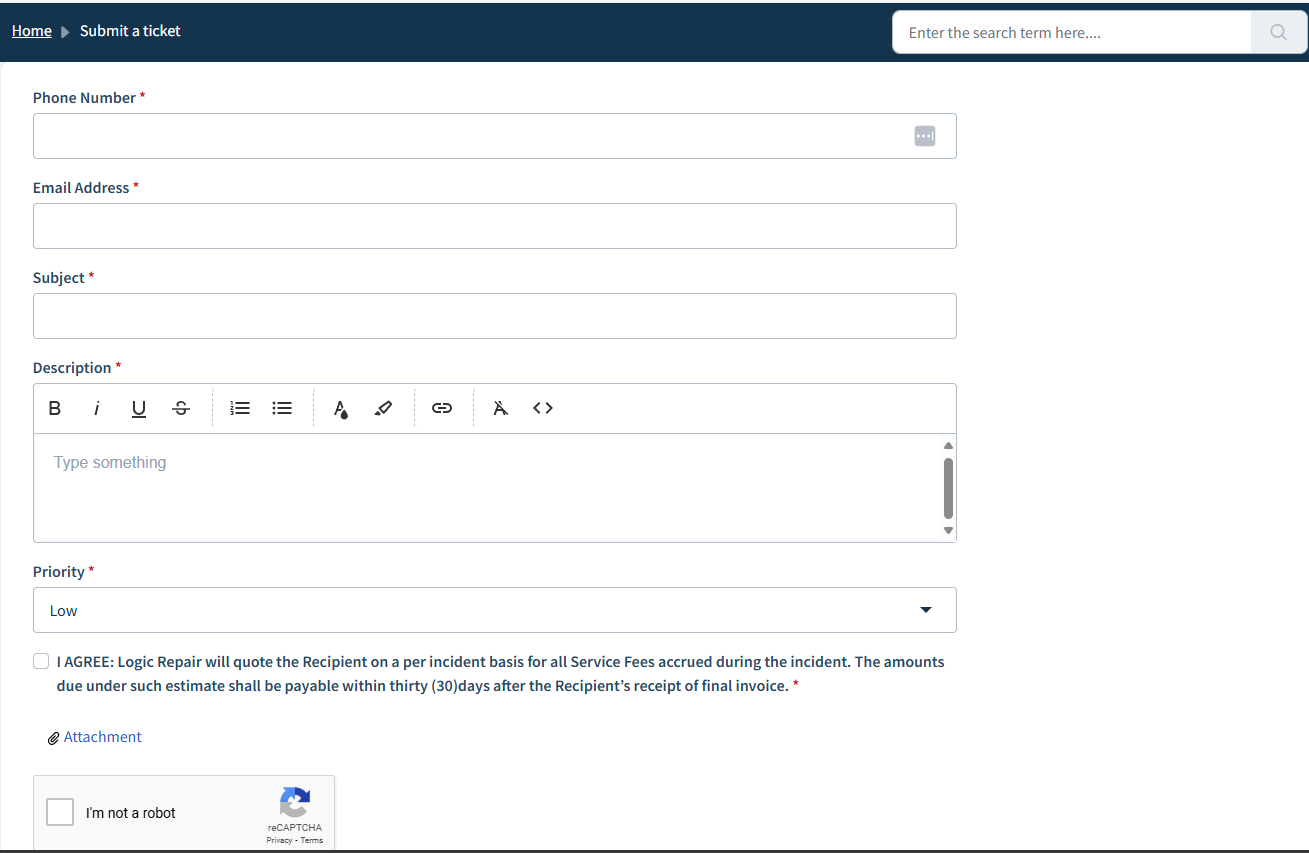Click the autofill icon in Phone Number field

925,136
